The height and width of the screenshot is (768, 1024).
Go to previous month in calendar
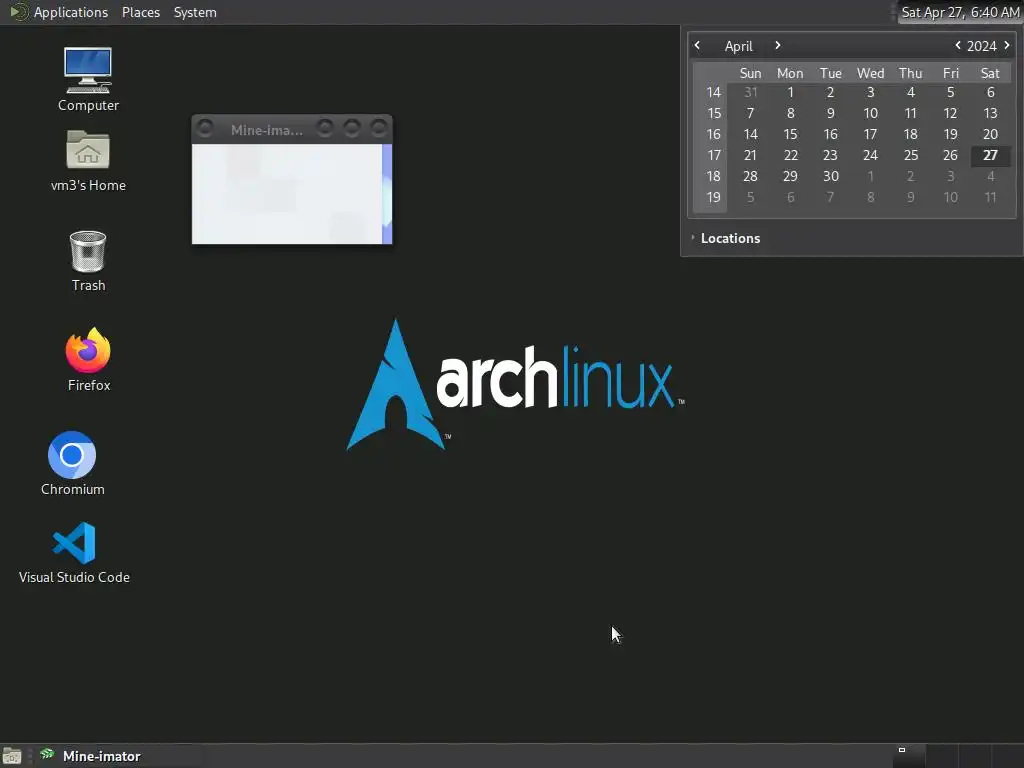[x=697, y=45]
